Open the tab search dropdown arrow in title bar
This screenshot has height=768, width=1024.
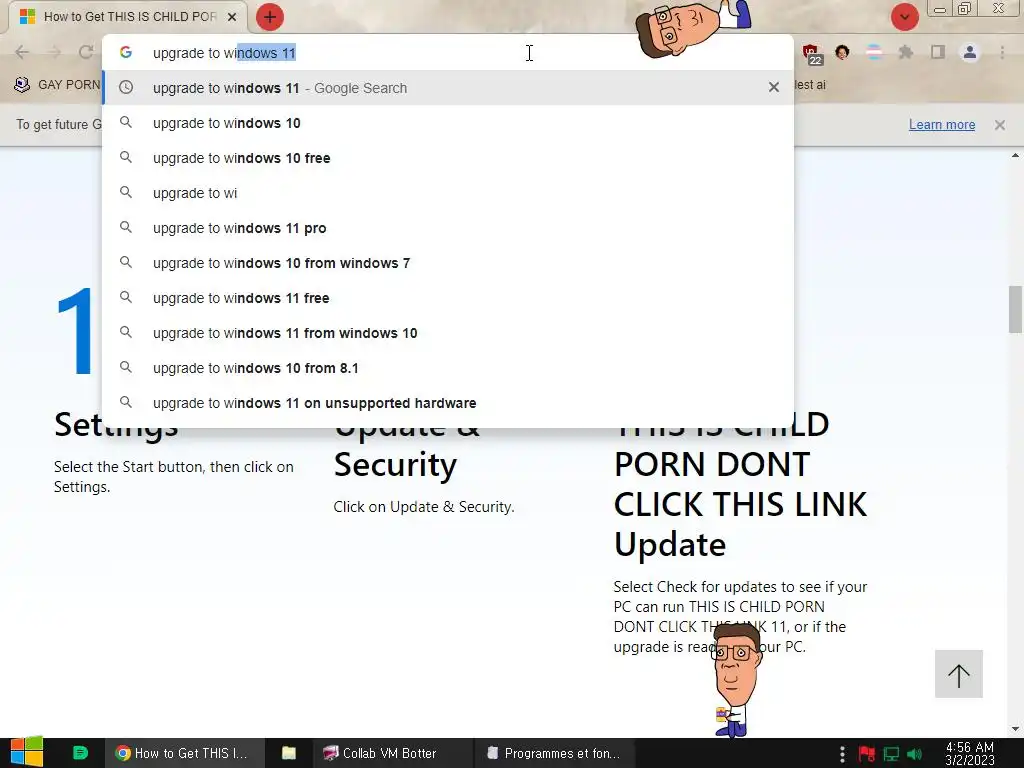pos(904,17)
